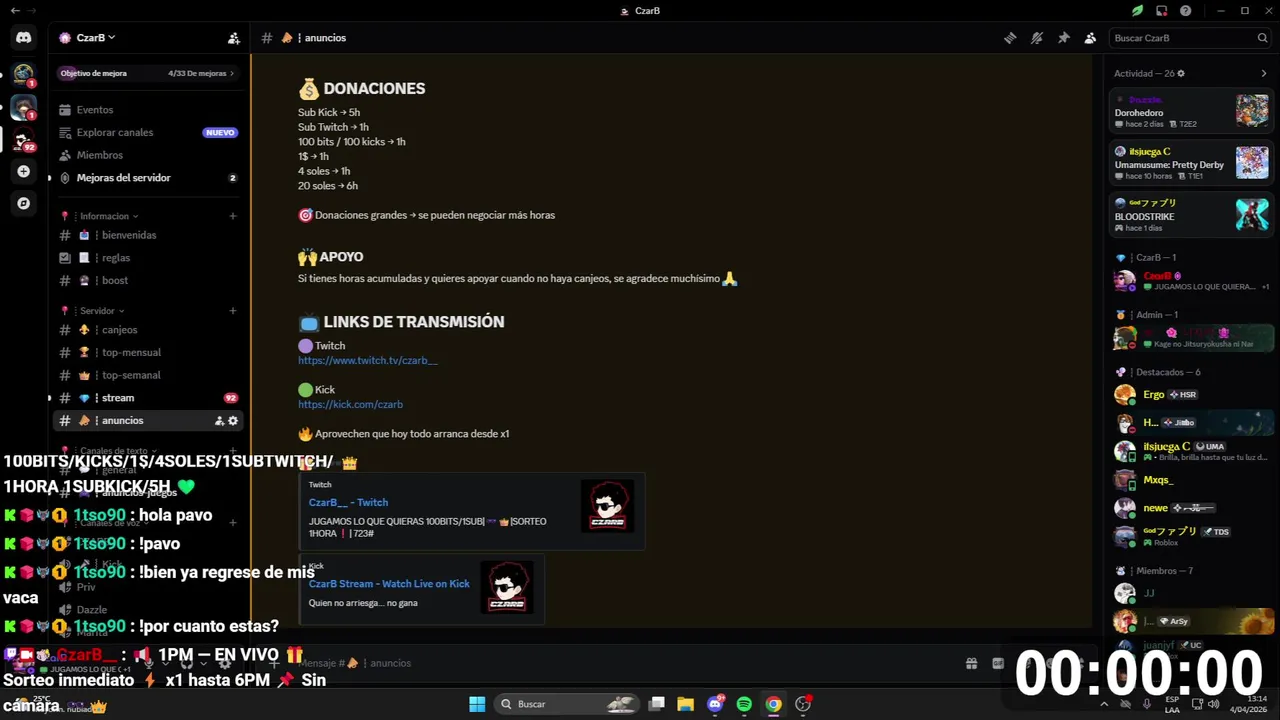Open Activity settings gear next to Actividad
Viewport: 1280px width, 720px height.
1181,73
